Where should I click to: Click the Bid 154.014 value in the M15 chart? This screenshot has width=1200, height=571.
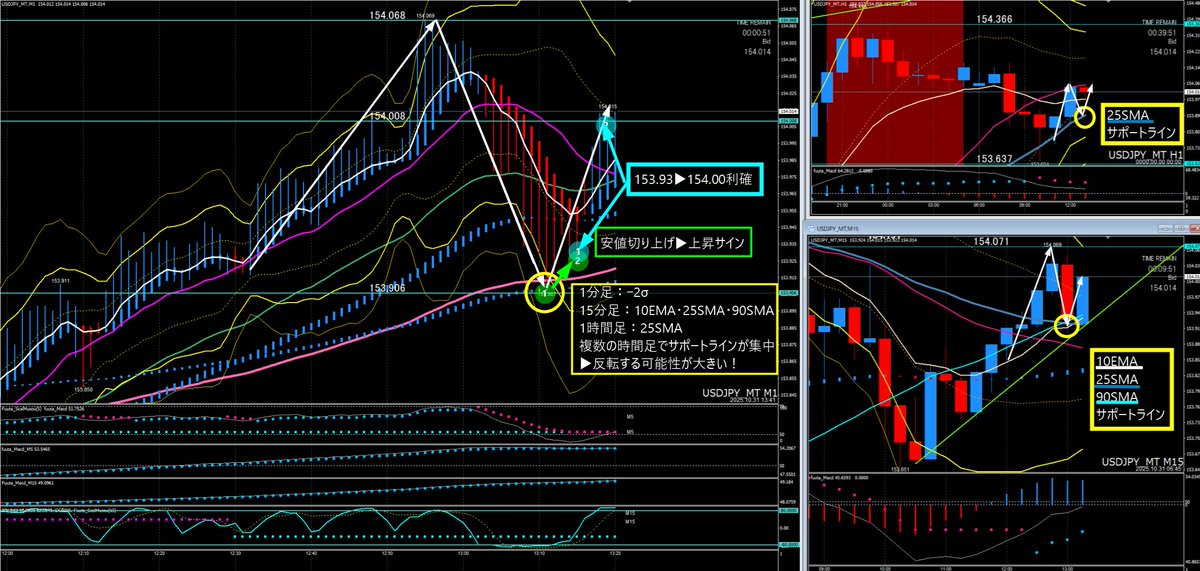coord(1161,290)
